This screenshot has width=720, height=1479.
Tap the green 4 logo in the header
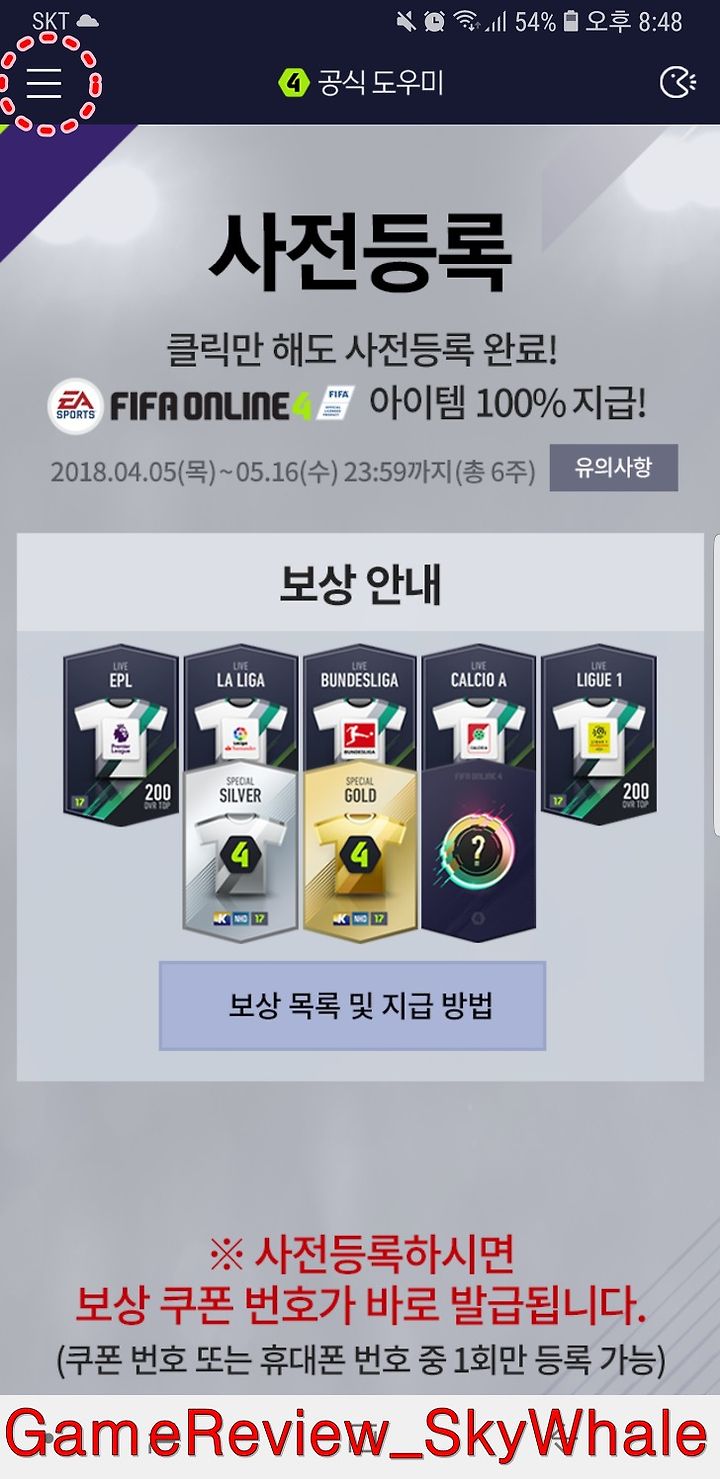[293, 84]
